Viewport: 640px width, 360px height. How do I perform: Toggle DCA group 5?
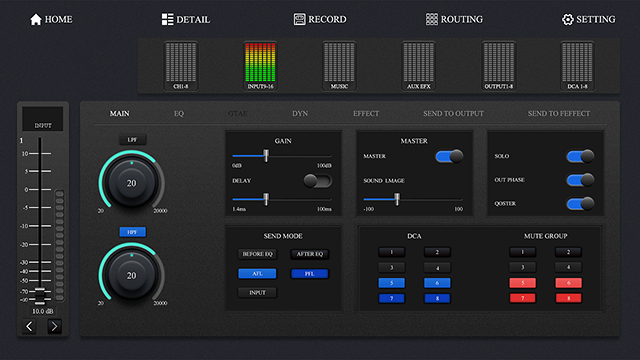click(391, 283)
